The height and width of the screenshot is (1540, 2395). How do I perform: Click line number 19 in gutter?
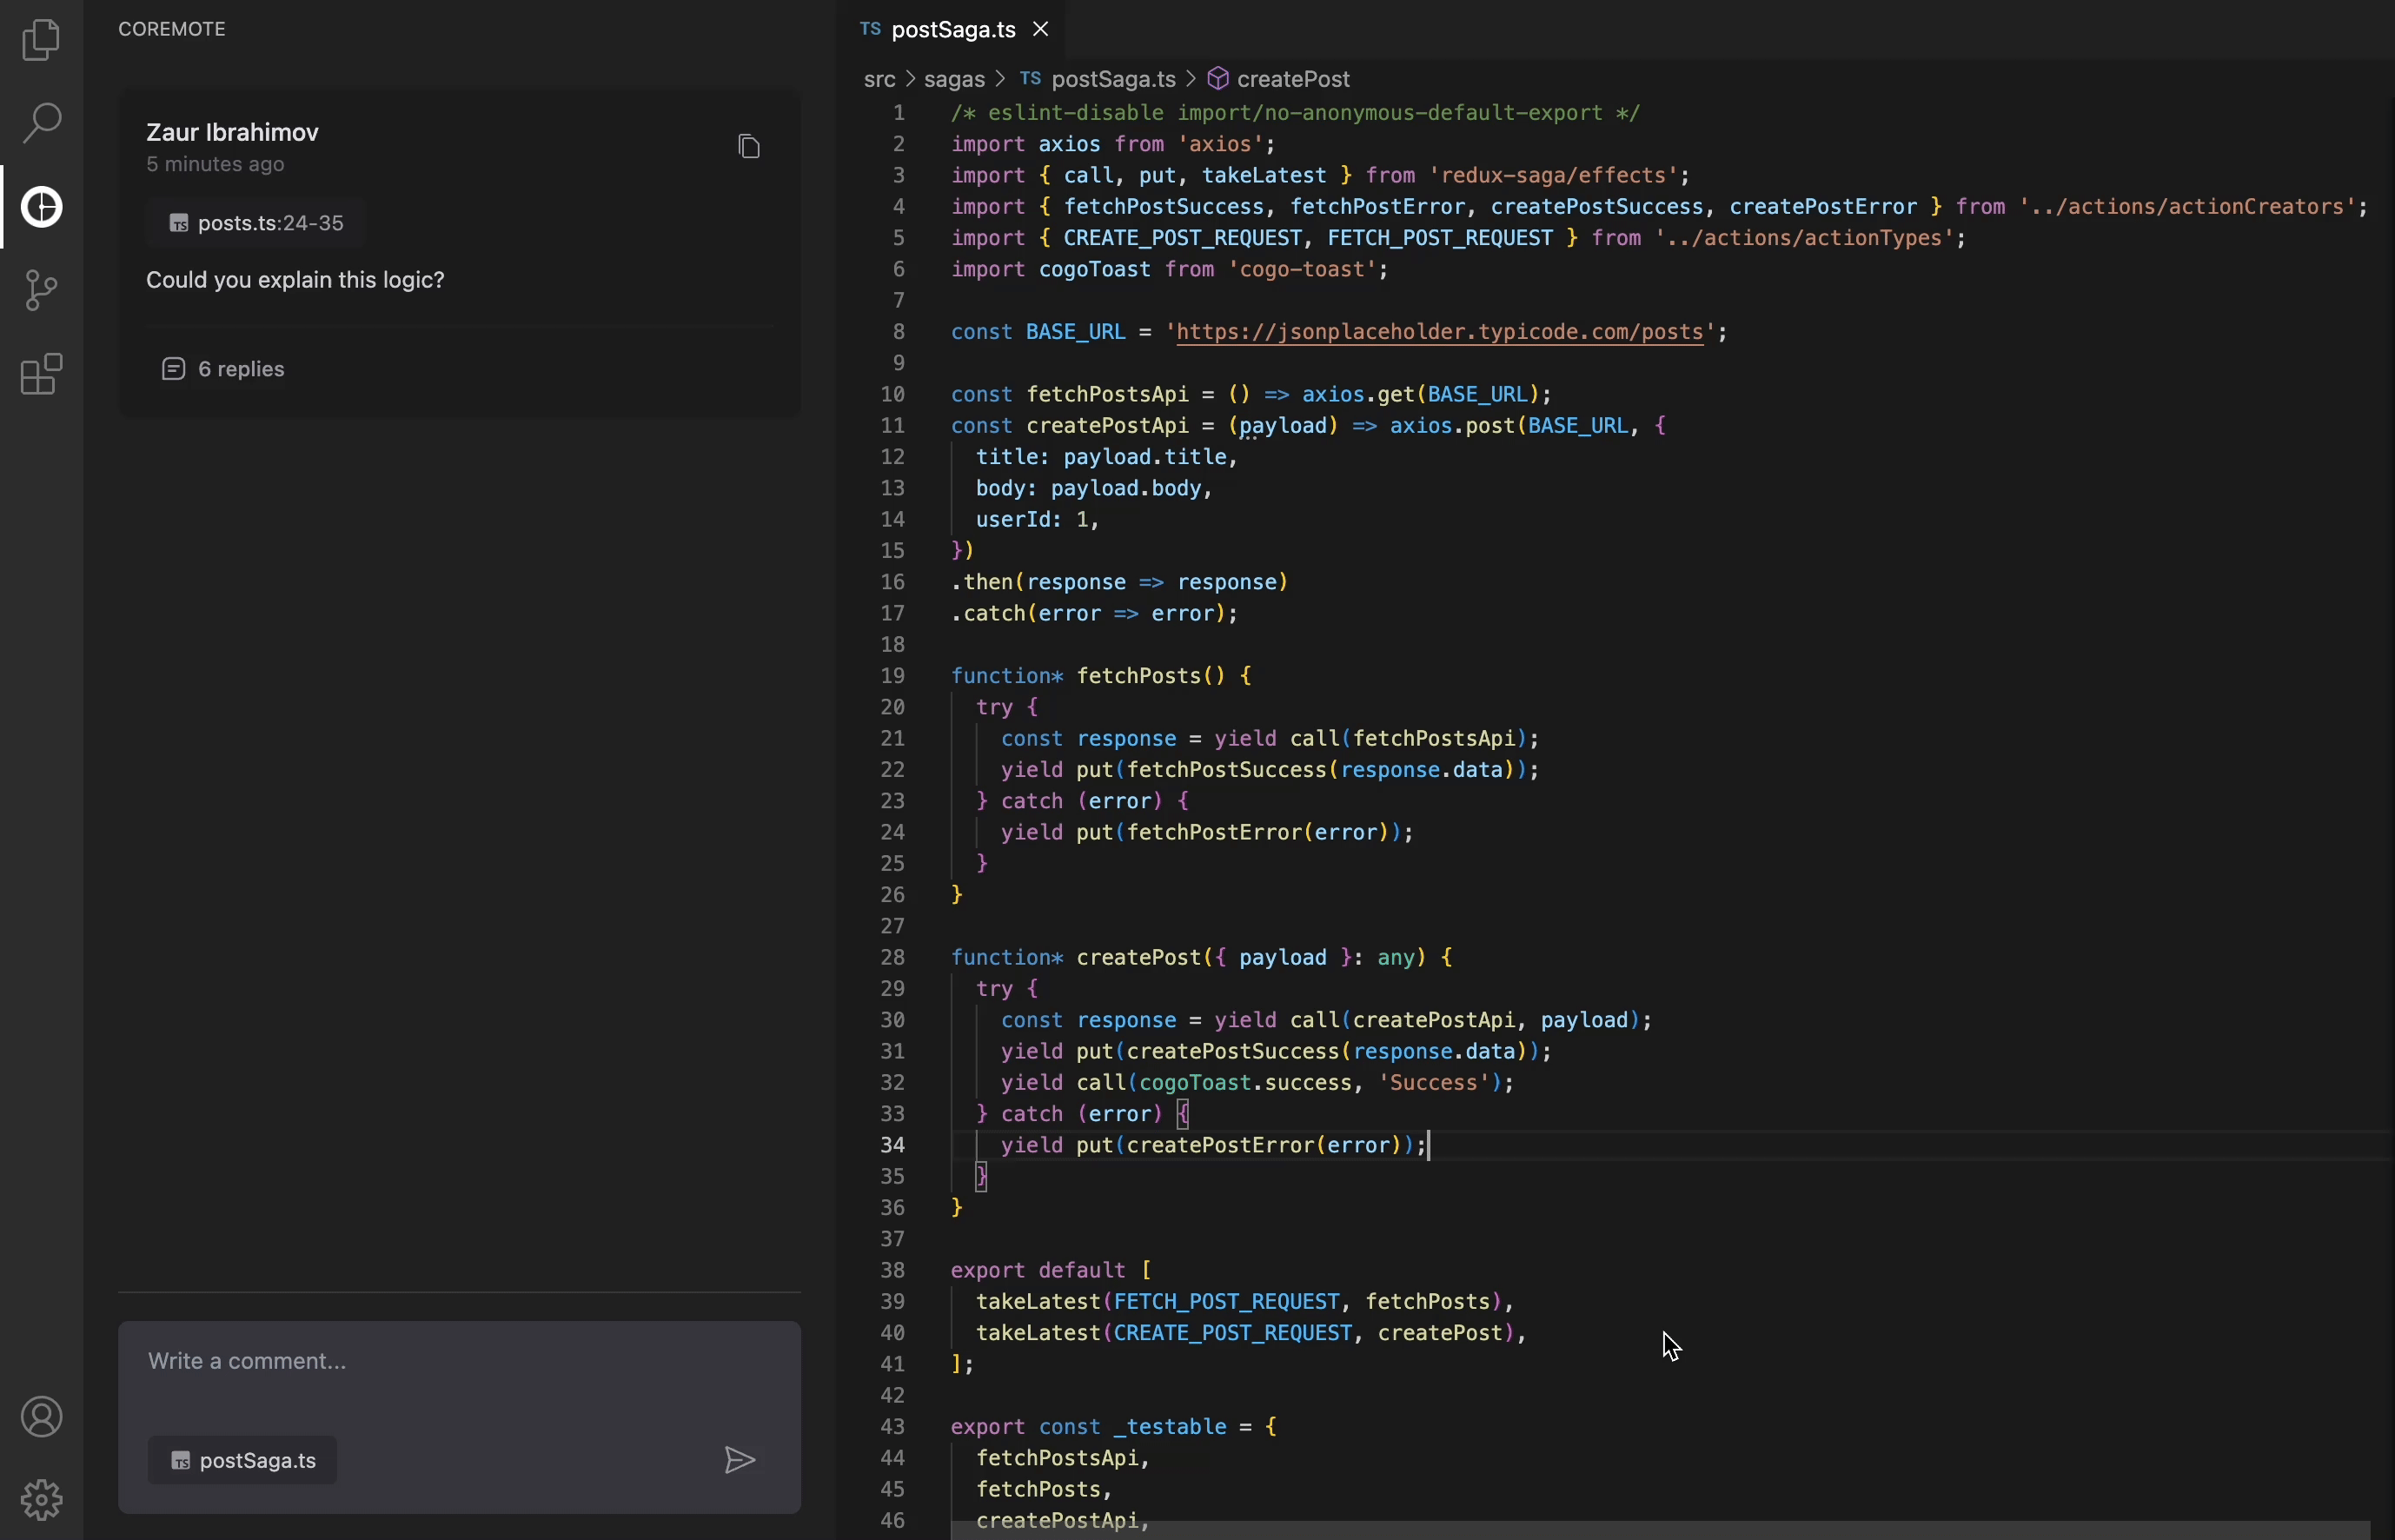pyautogui.click(x=892, y=676)
